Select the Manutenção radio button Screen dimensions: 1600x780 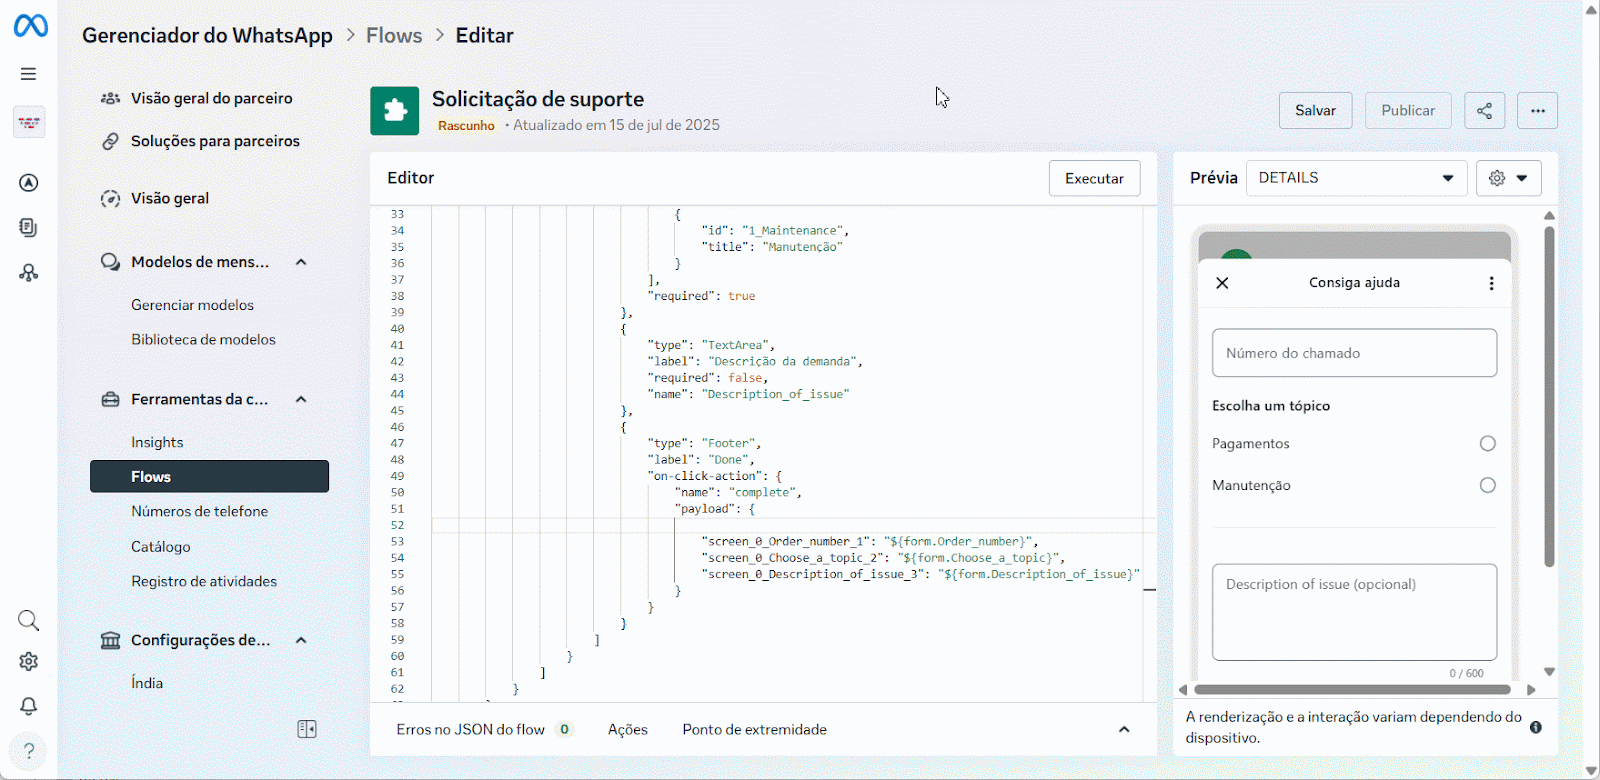coord(1487,485)
